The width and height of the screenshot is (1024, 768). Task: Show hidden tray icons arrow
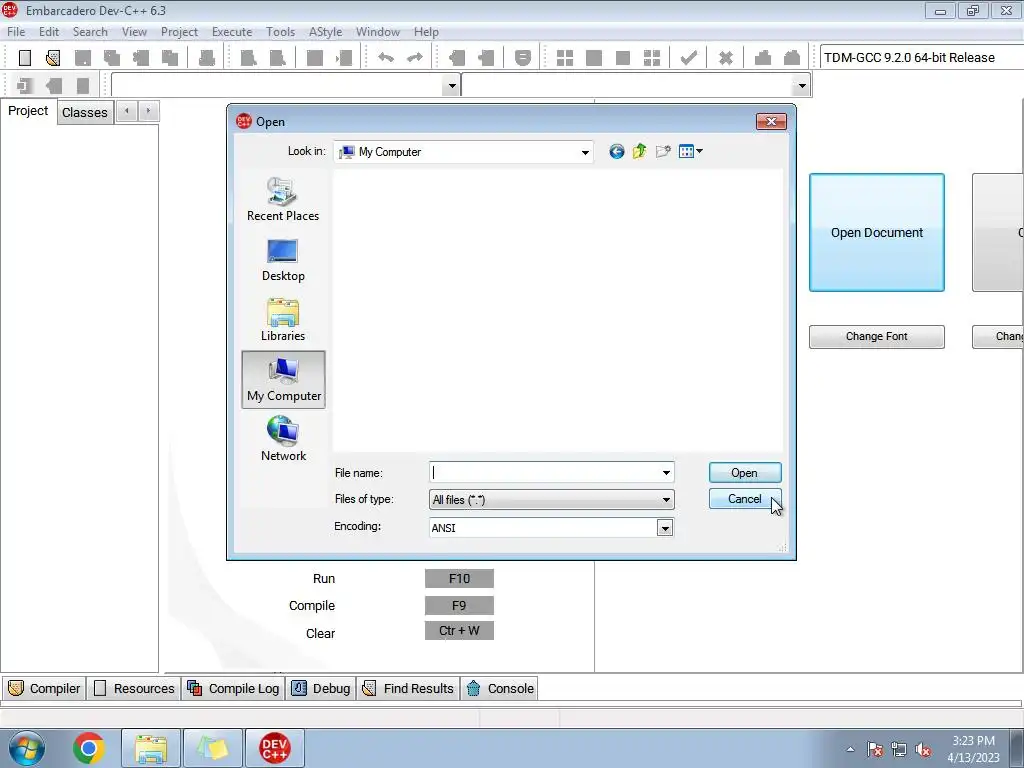pos(850,750)
